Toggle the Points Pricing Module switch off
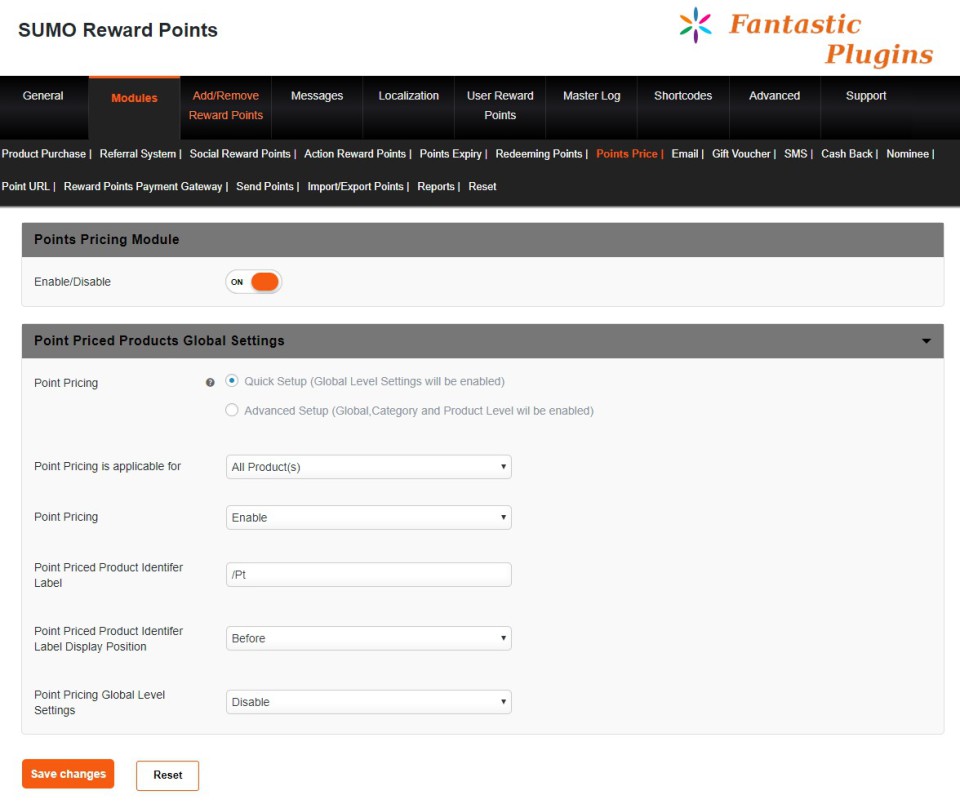This screenshot has width=960, height=804. point(254,282)
